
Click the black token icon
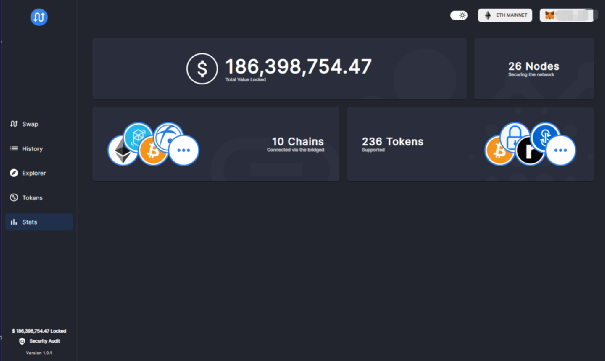[530, 151]
